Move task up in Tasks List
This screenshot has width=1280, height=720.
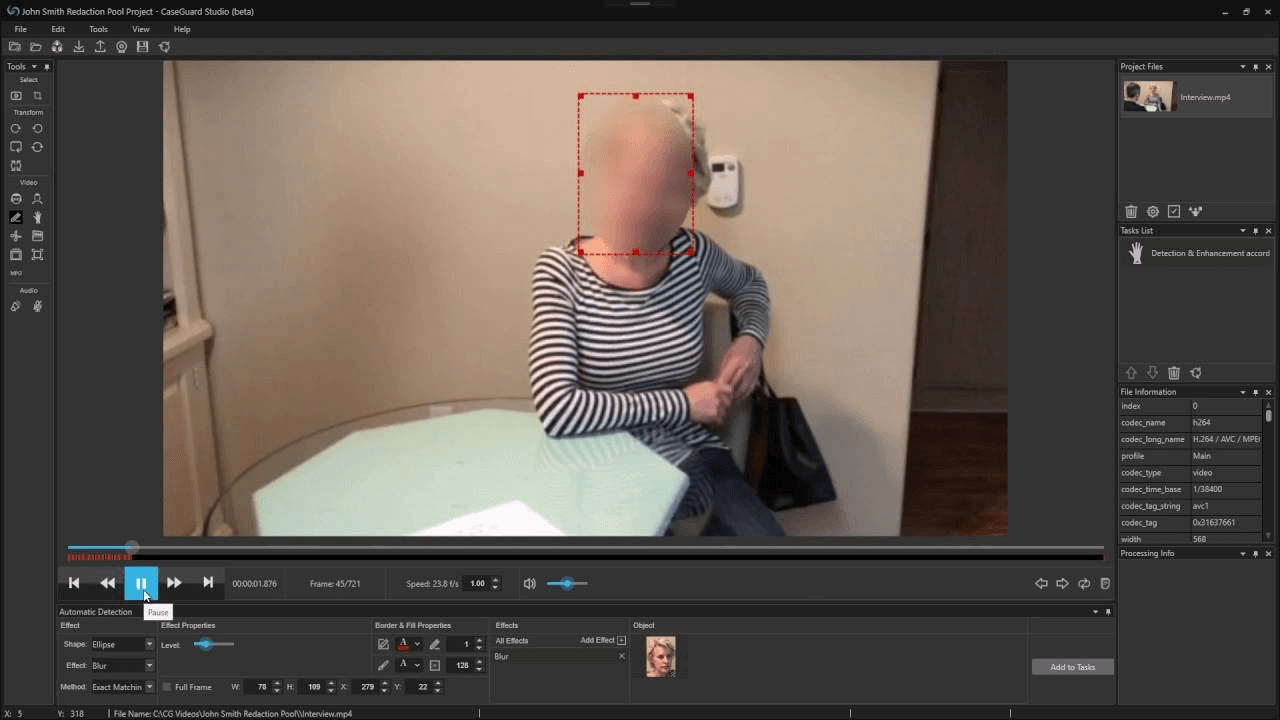point(1131,373)
